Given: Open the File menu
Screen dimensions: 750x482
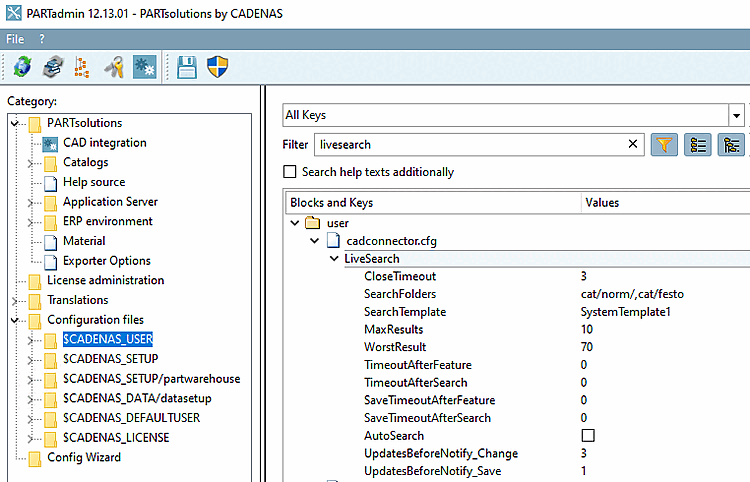Looking at the screenshot, I should 15,39.
